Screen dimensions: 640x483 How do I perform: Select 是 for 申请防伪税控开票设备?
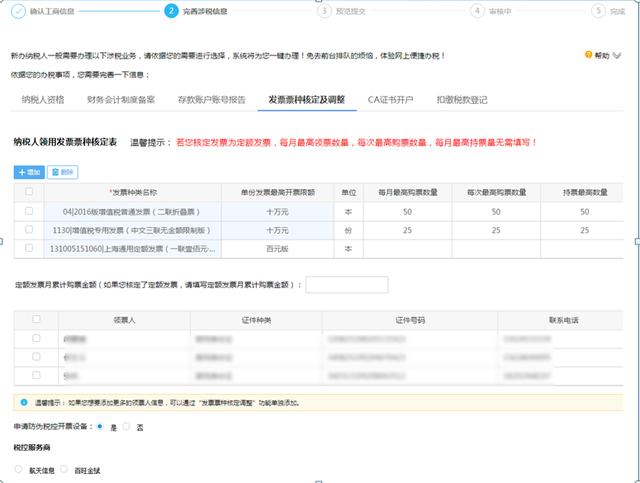pyautogui.click(x=100, y=427)
